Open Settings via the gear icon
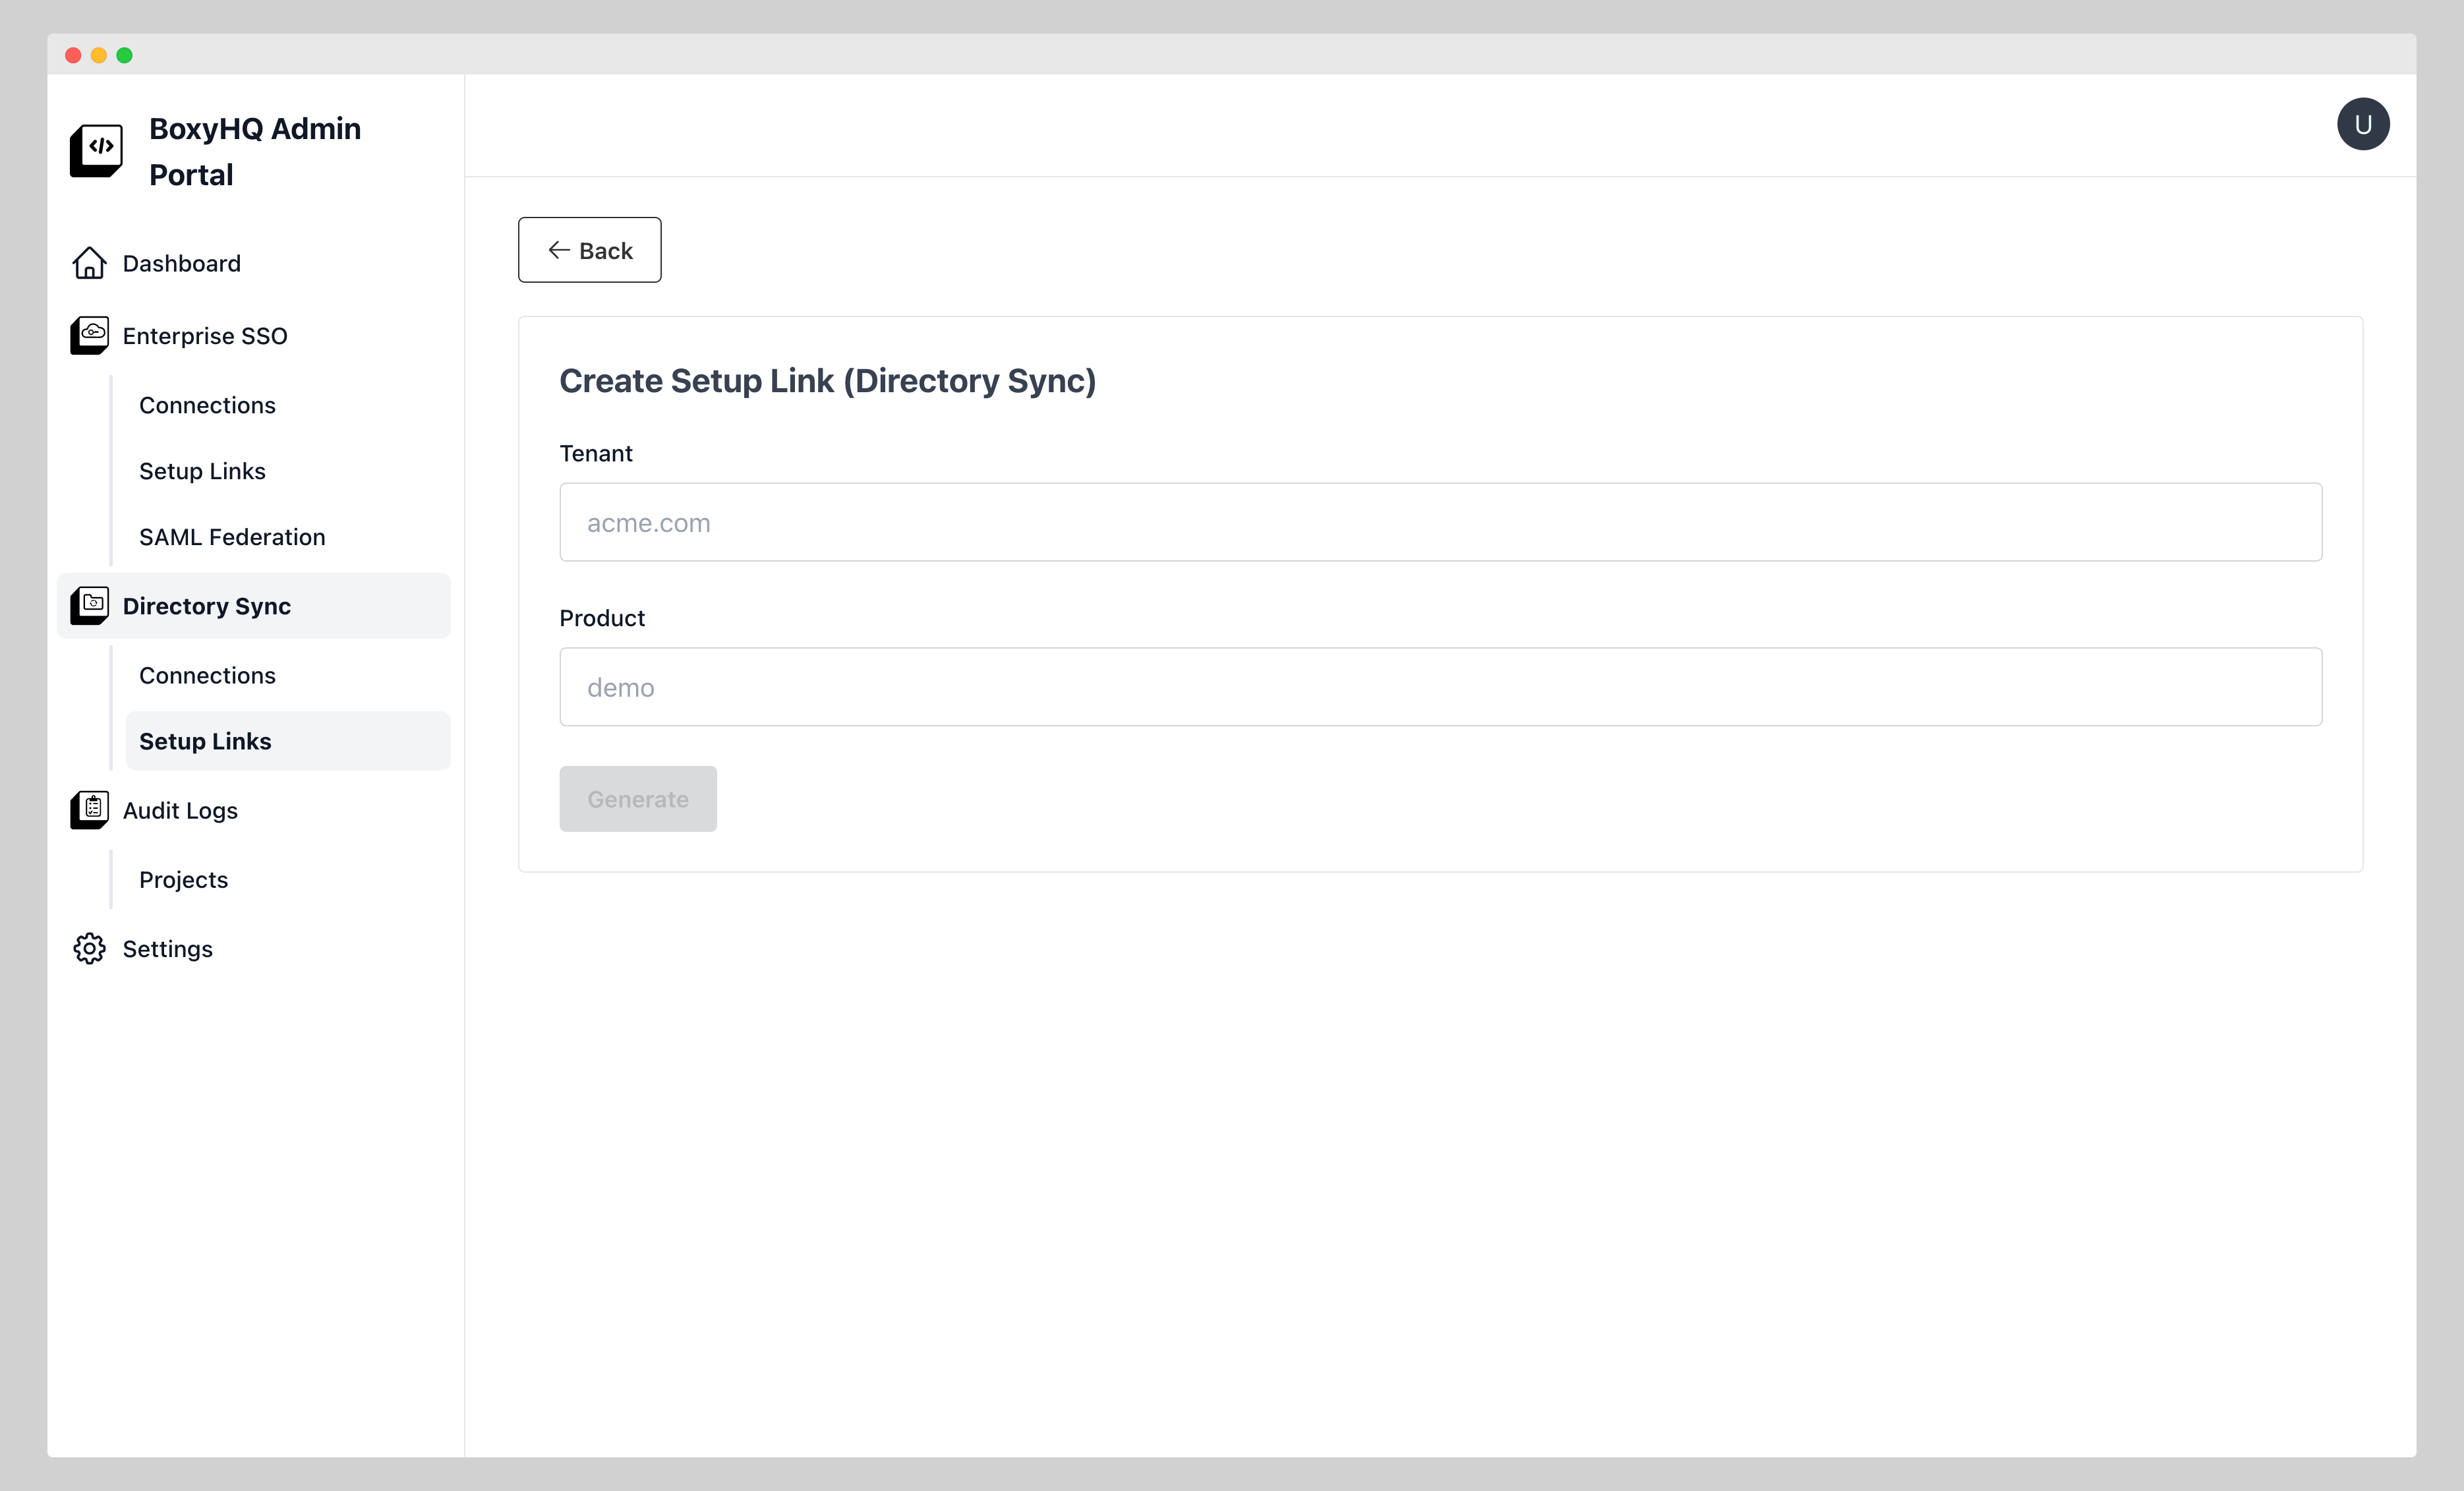 (89, 948)
